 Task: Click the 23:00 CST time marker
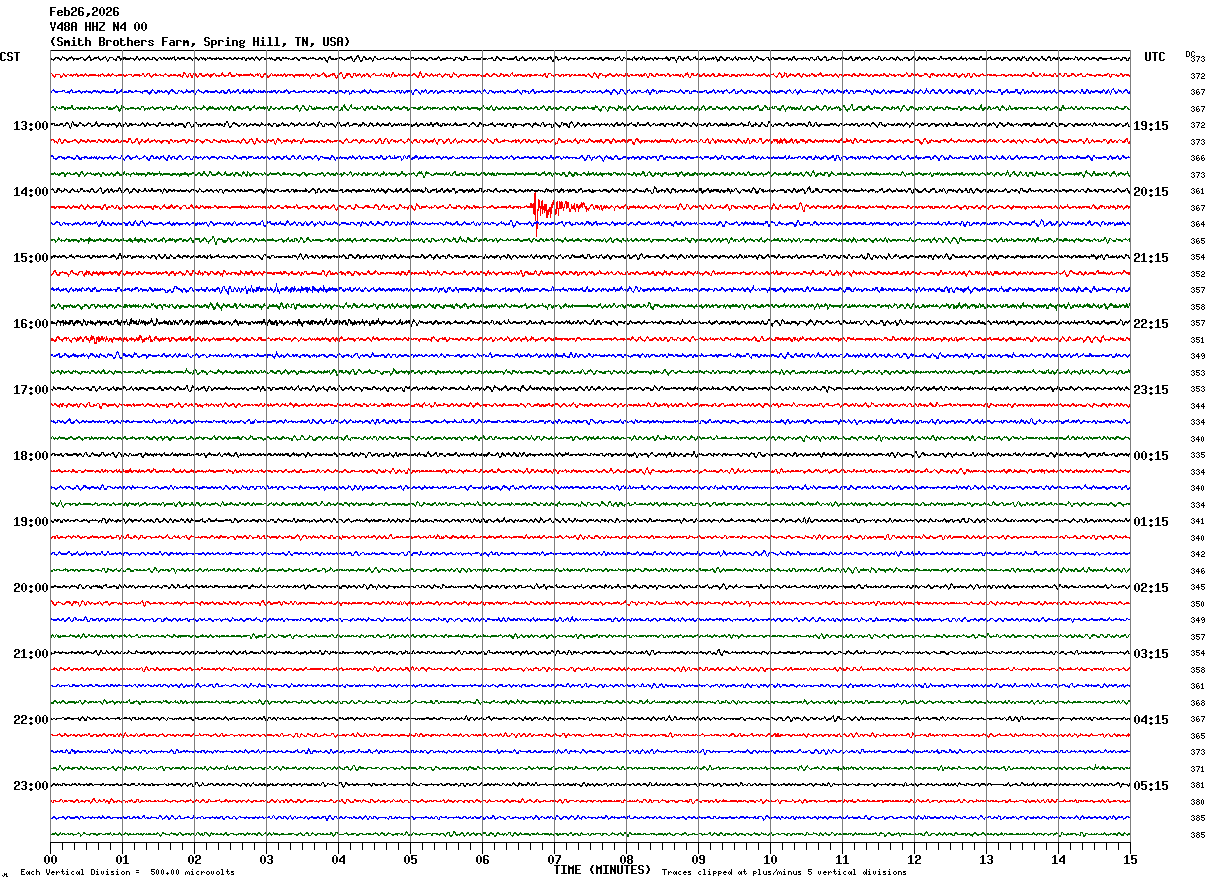pos(30,786)
